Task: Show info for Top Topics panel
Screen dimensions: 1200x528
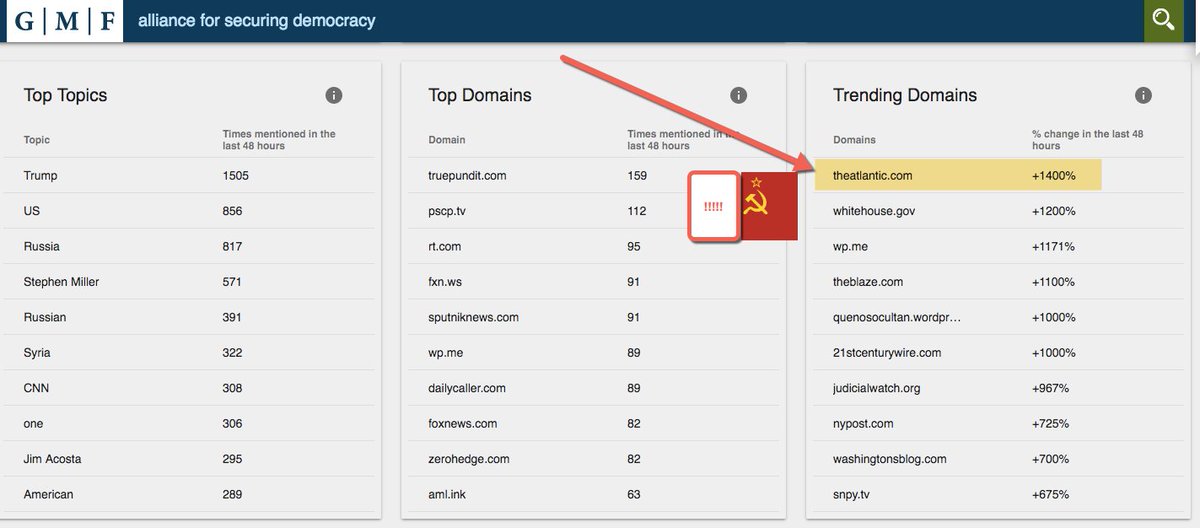Action: tap(334, 95)
